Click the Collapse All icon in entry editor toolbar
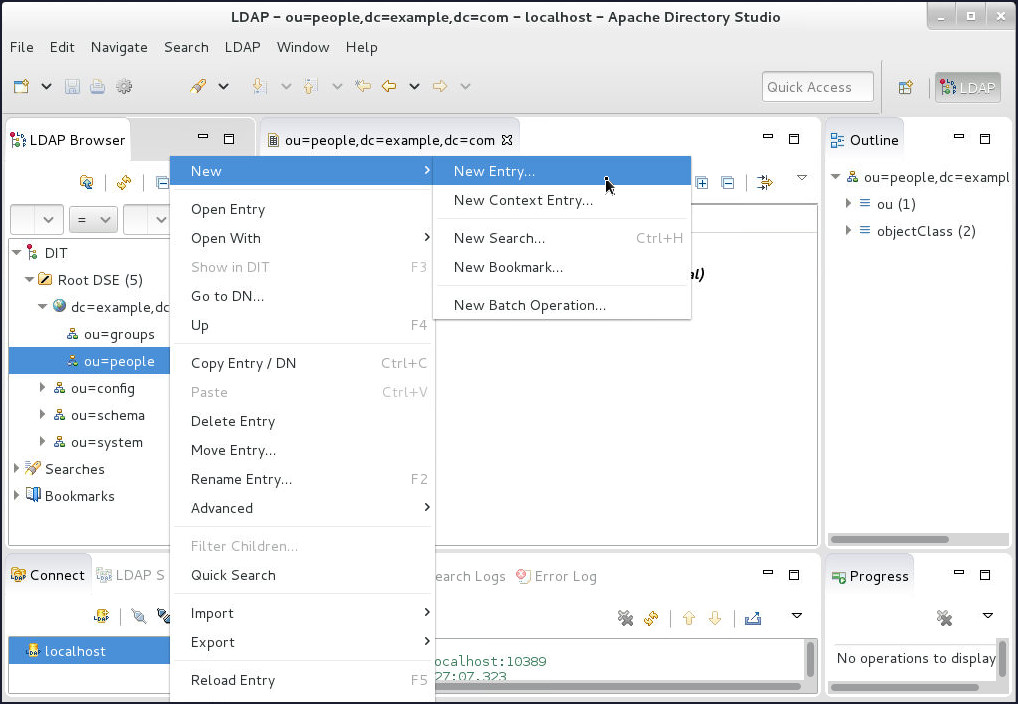This screenshot has width=1018, height=704. (x=728, y=182)
